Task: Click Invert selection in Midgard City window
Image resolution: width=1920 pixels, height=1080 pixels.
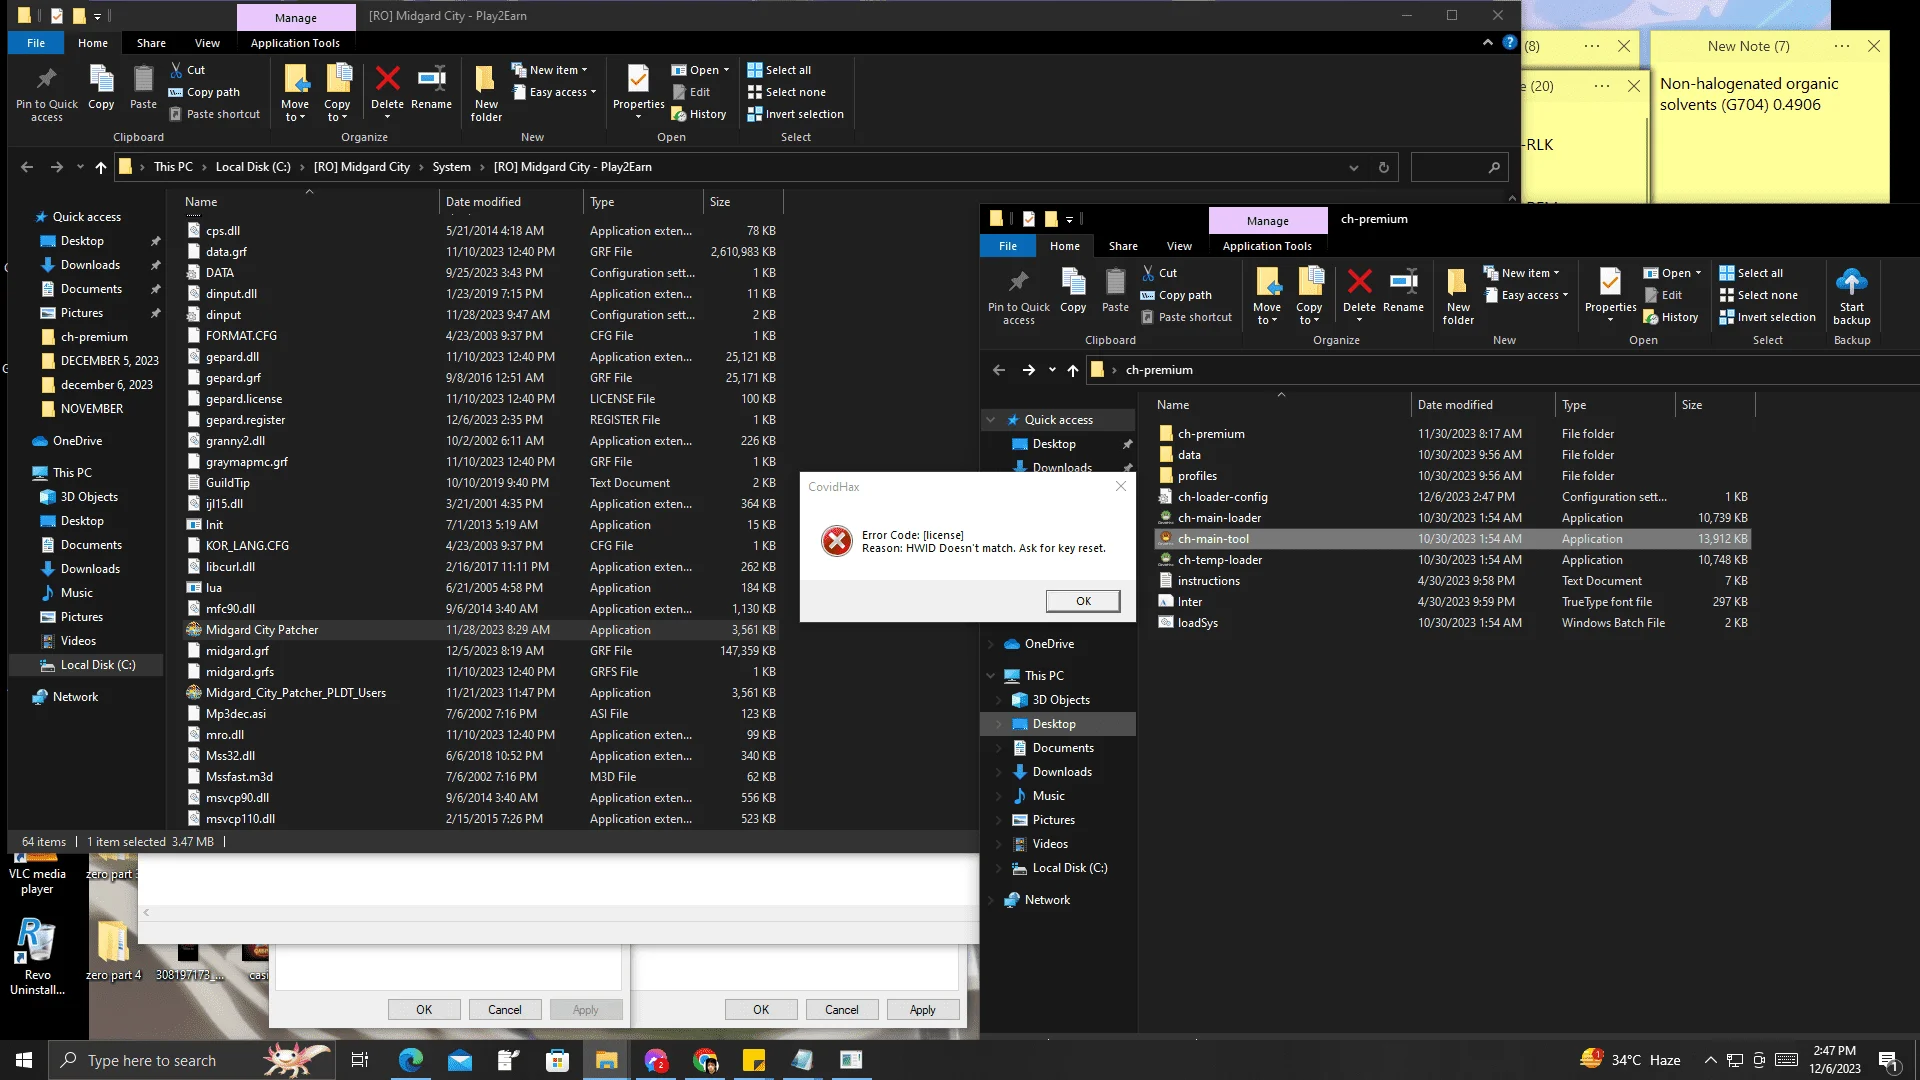Action: coord(795,114)
